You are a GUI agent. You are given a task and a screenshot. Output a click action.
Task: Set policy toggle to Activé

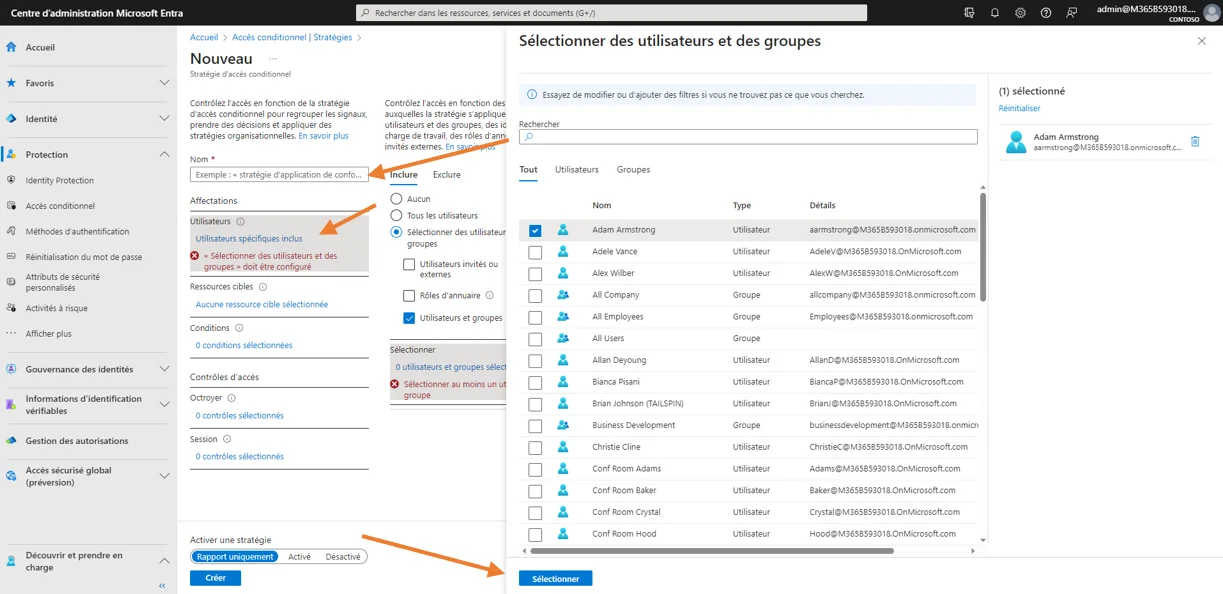pyautogui.click(x=299, y=557)
